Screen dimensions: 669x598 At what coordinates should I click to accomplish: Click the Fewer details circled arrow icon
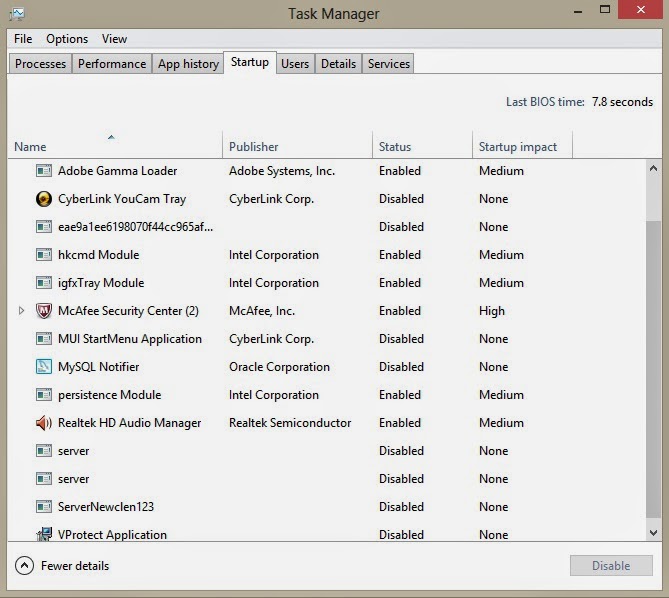coord(24,566)
